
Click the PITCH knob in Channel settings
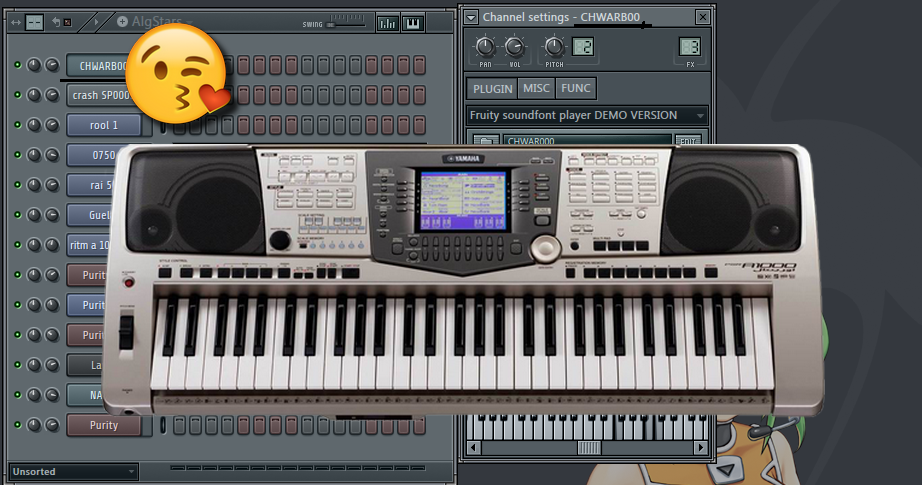pos(554,46)
